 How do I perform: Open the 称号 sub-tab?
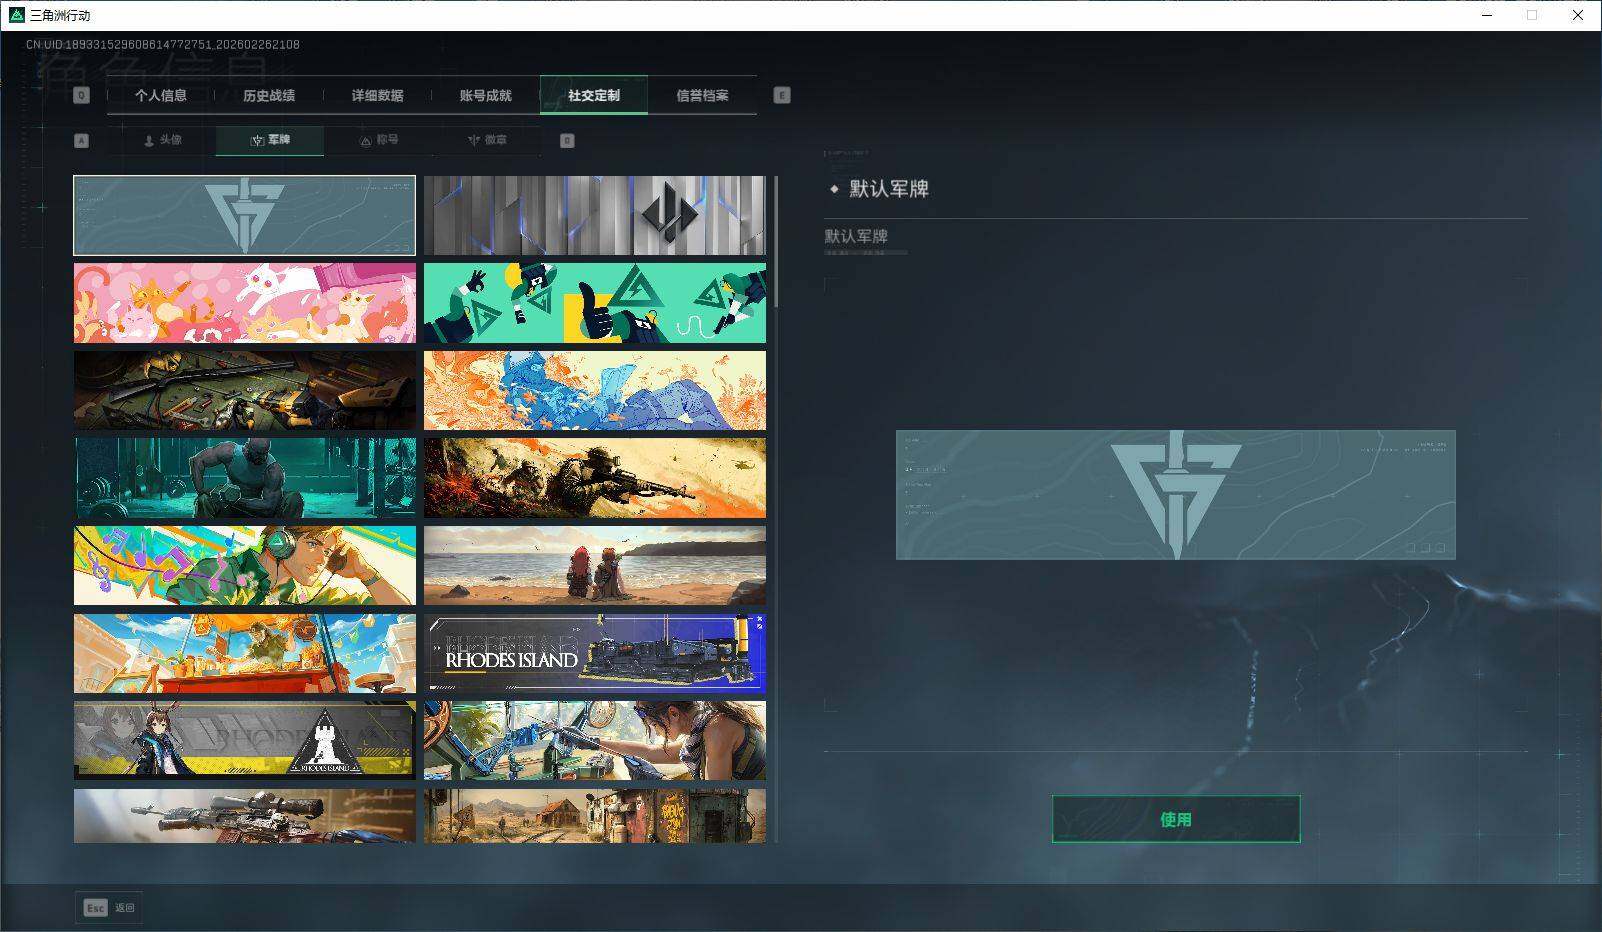pos(379,141)
